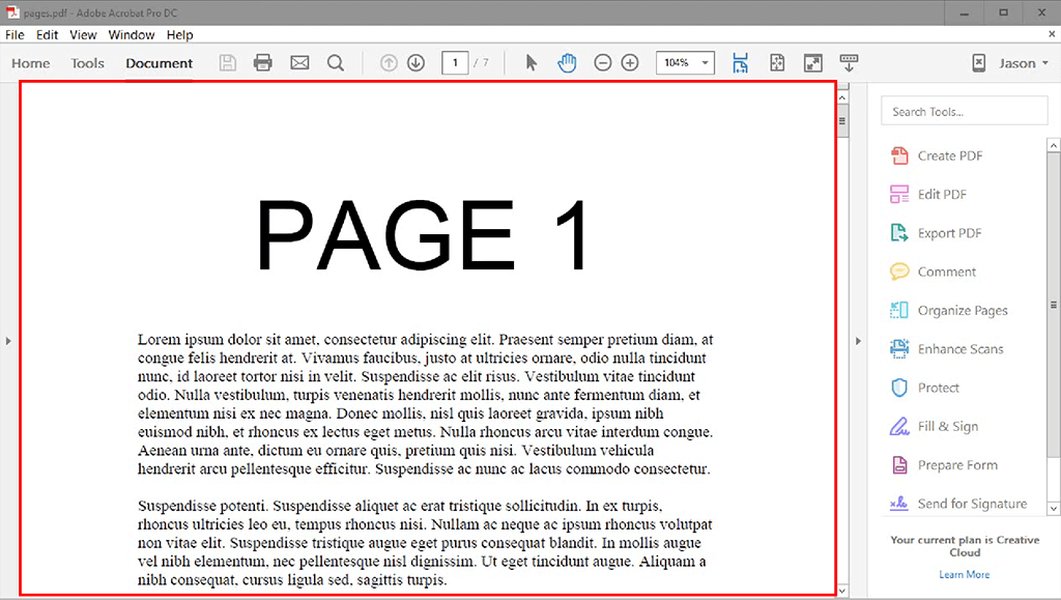Open Enhance Scans tool icon

click(899, 348)
